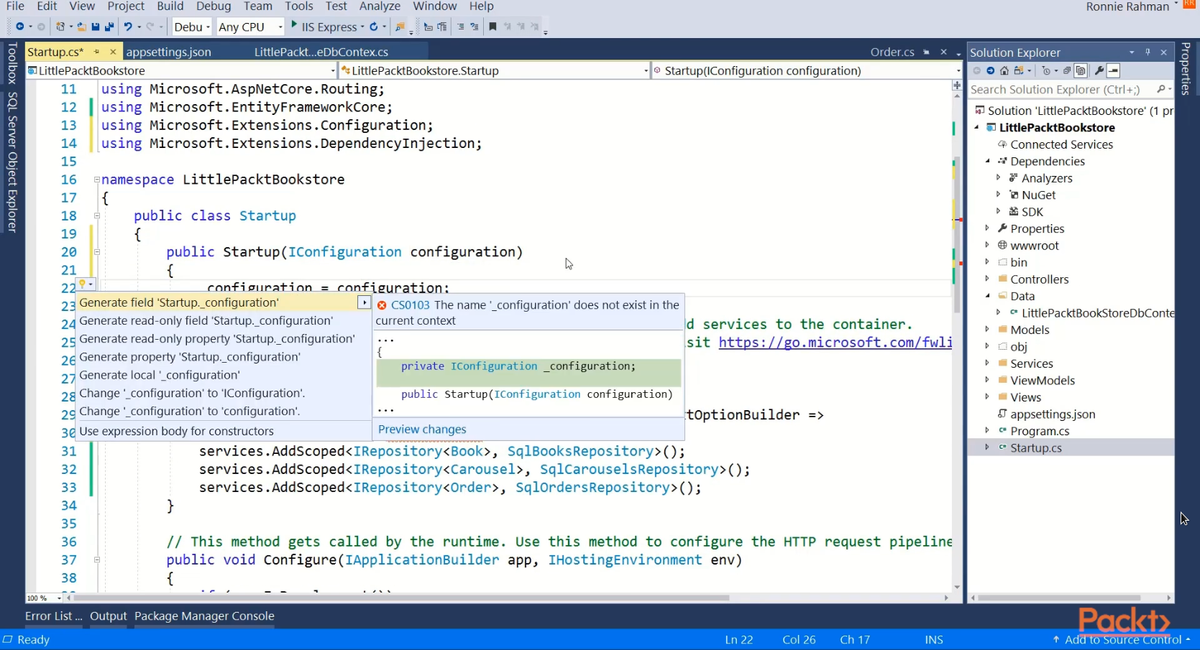Image resolution: width=1200 pixels, height=650 pixels.
Task: Click the Preview changes link
Action: [x=422, y=429]
